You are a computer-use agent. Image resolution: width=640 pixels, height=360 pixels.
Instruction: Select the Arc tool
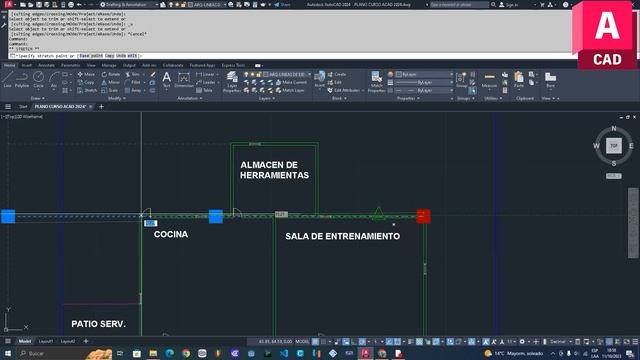tap(54, 79)
